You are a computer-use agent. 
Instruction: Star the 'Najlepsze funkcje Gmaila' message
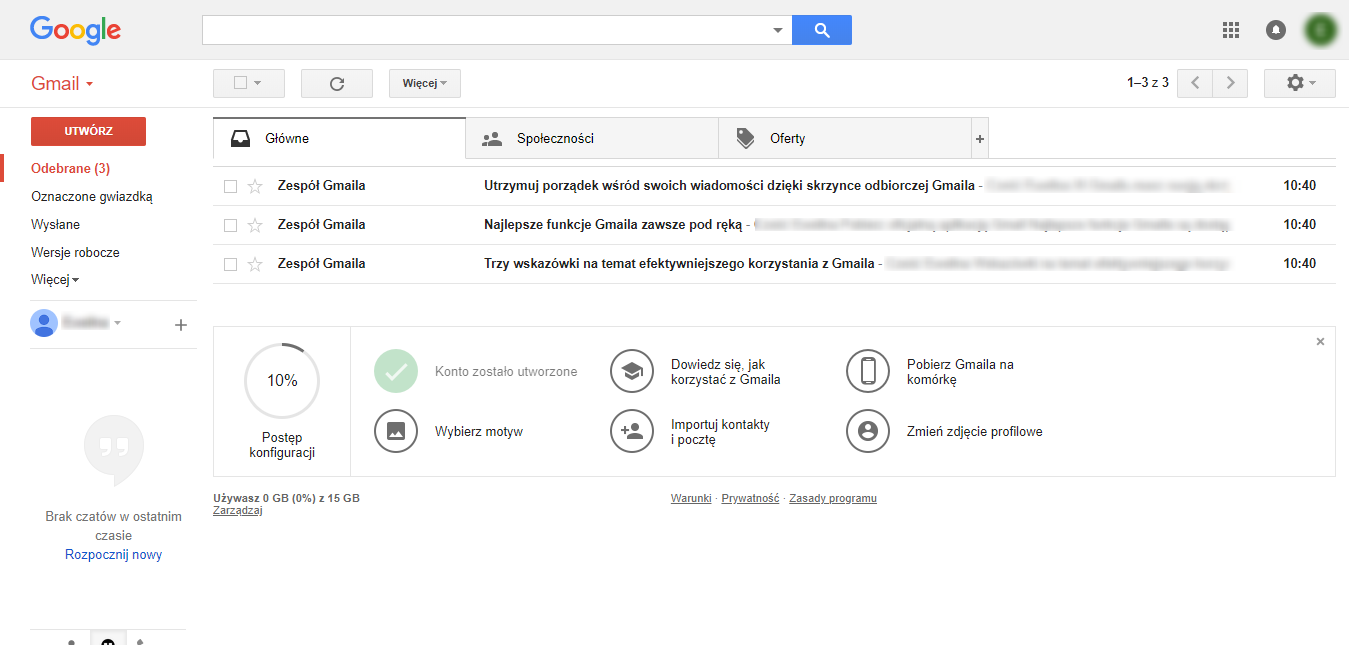pyautogui.click(x=255, y=225)
